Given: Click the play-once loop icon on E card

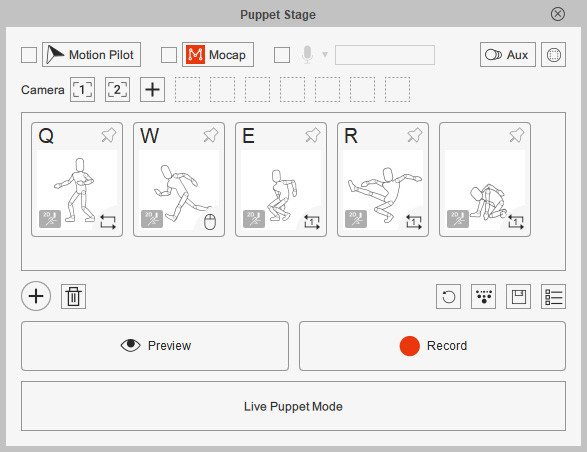Looking at the screenshot, I should tap(311, 222).
